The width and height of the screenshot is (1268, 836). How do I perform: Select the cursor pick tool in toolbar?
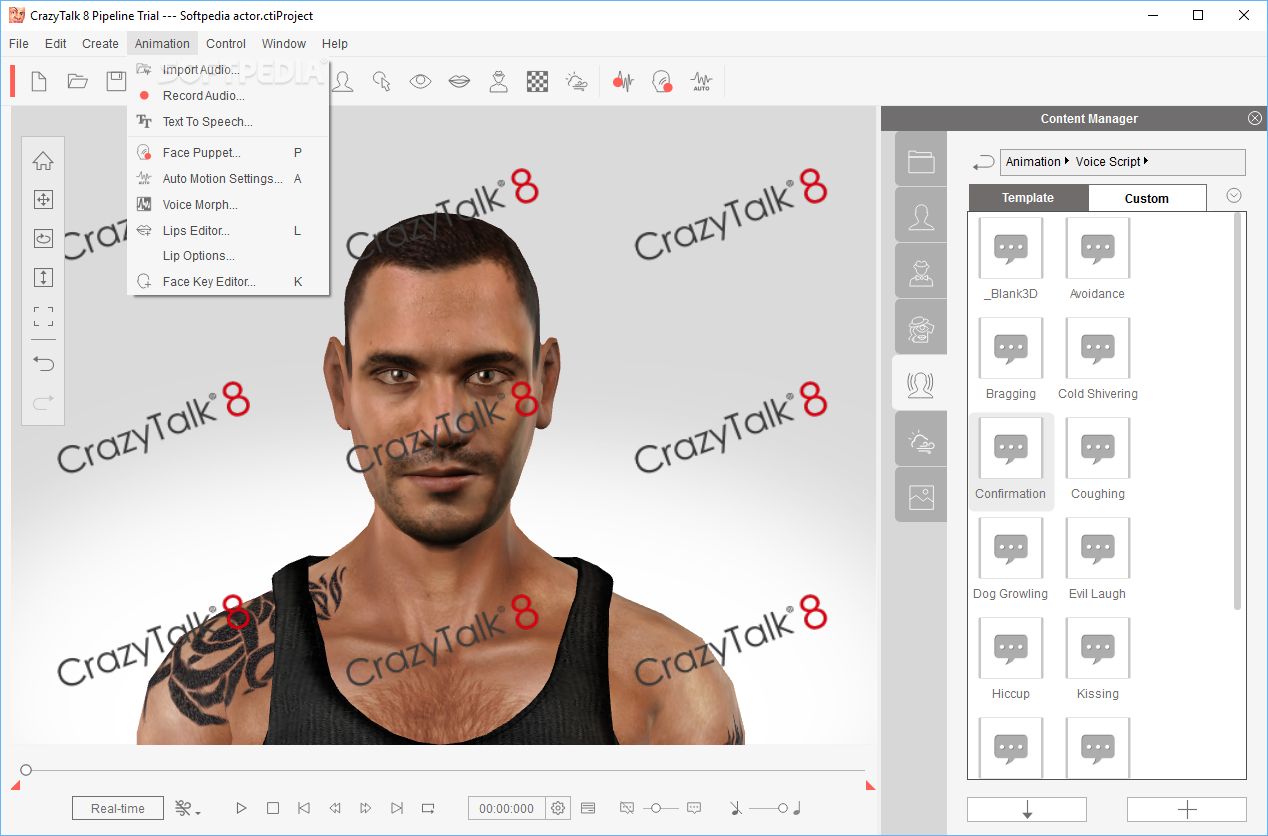pyautogui.click(x=381, y=82)
